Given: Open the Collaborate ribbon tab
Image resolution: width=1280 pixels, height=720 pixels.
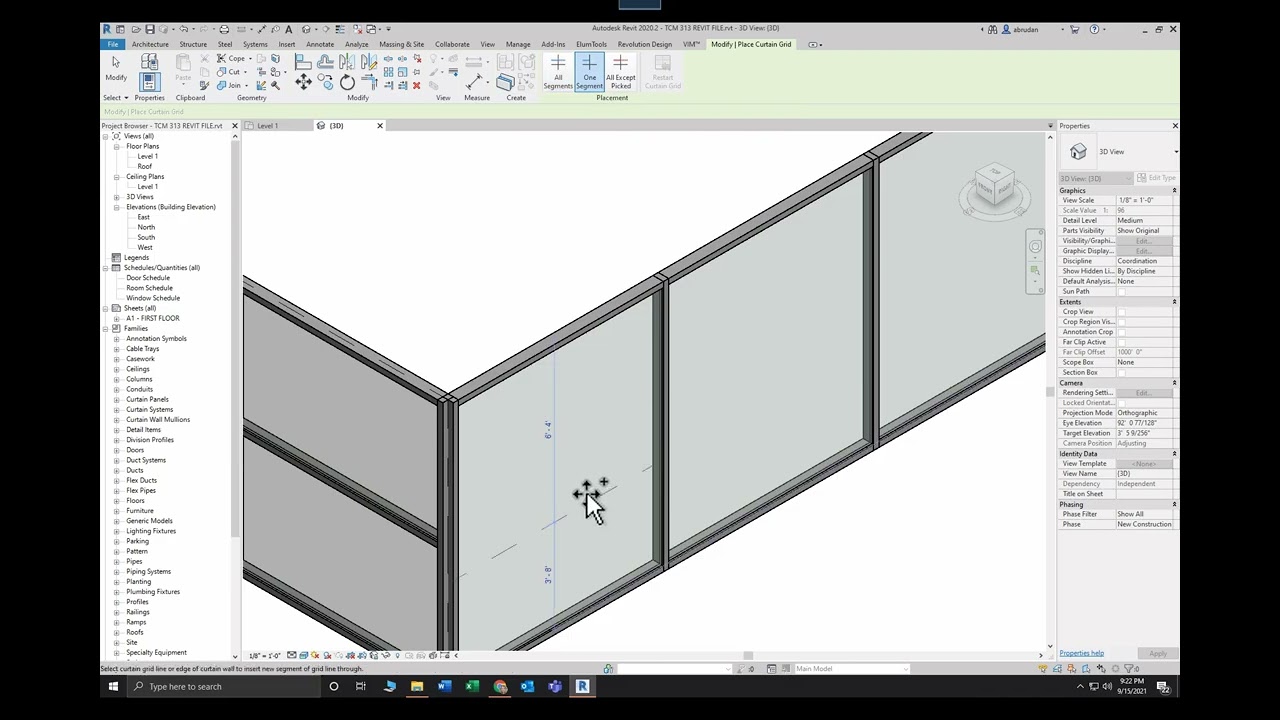Looking at the screenshot, I should coord(452,44).
